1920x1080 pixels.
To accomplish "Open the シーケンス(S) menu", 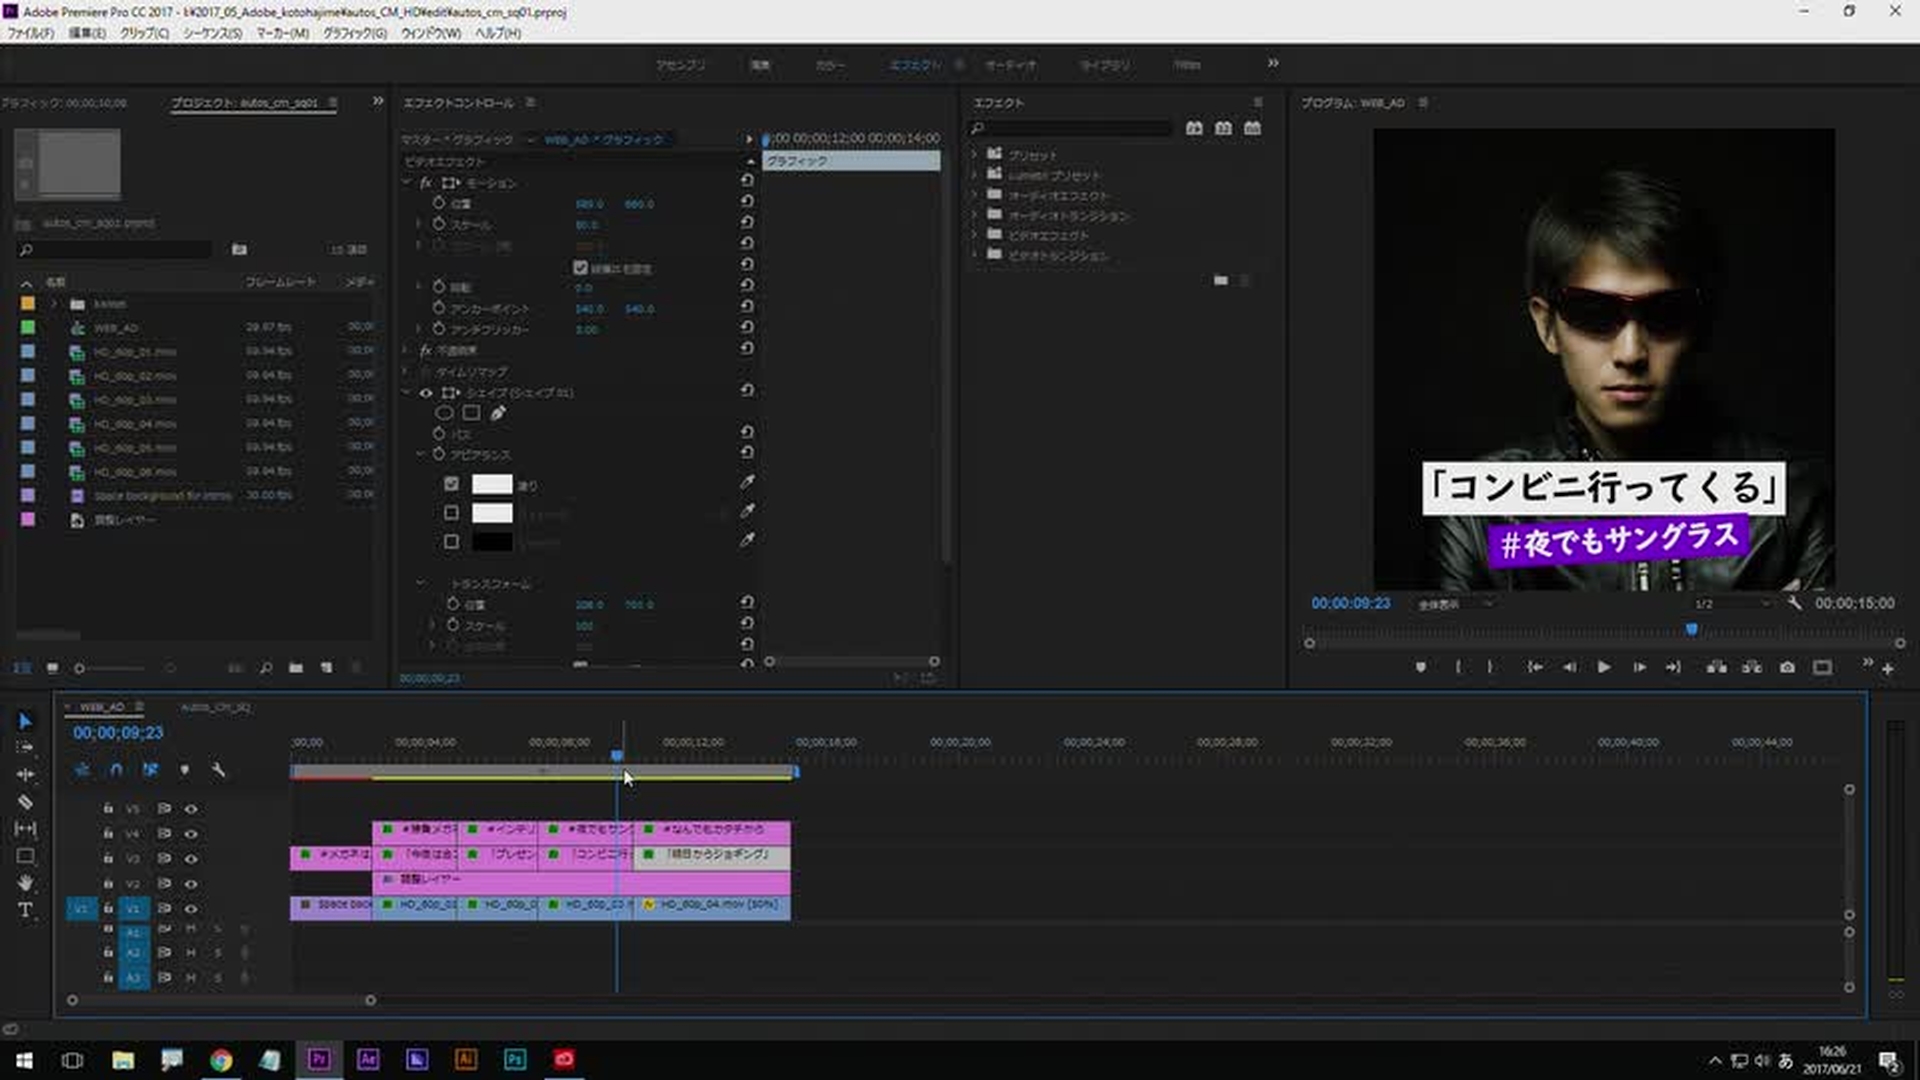I will (x=212, y=33).
